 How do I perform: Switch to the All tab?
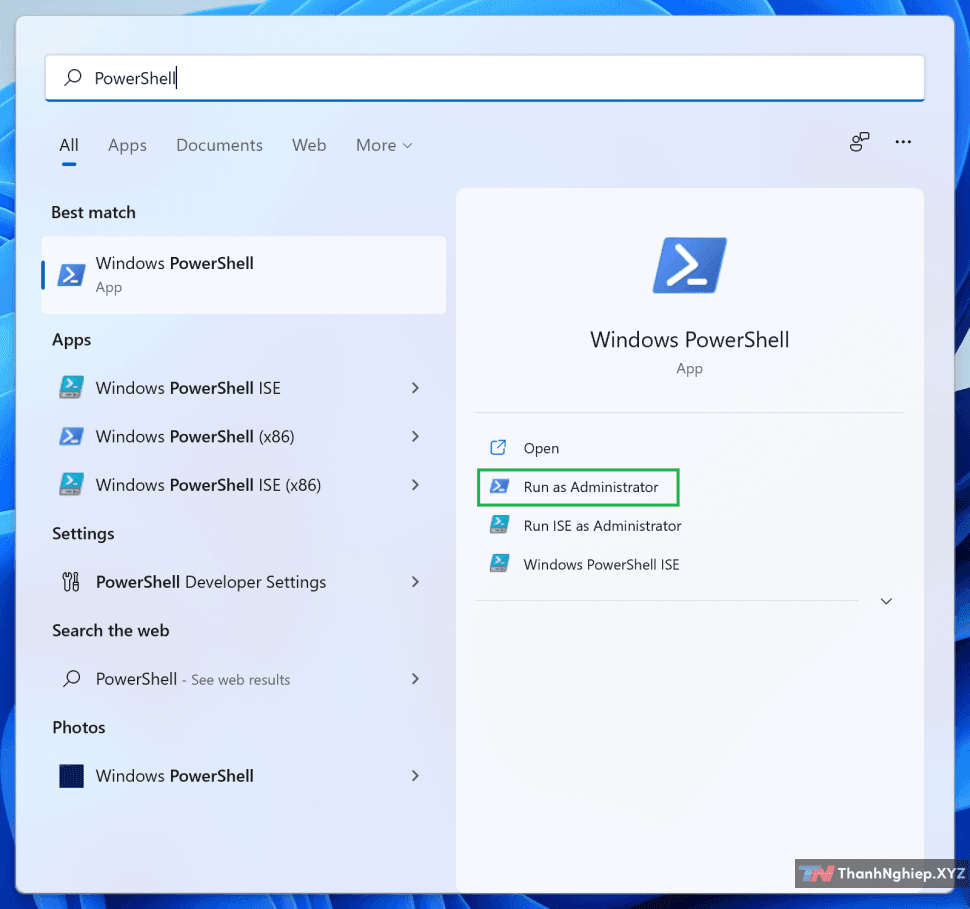69,145
